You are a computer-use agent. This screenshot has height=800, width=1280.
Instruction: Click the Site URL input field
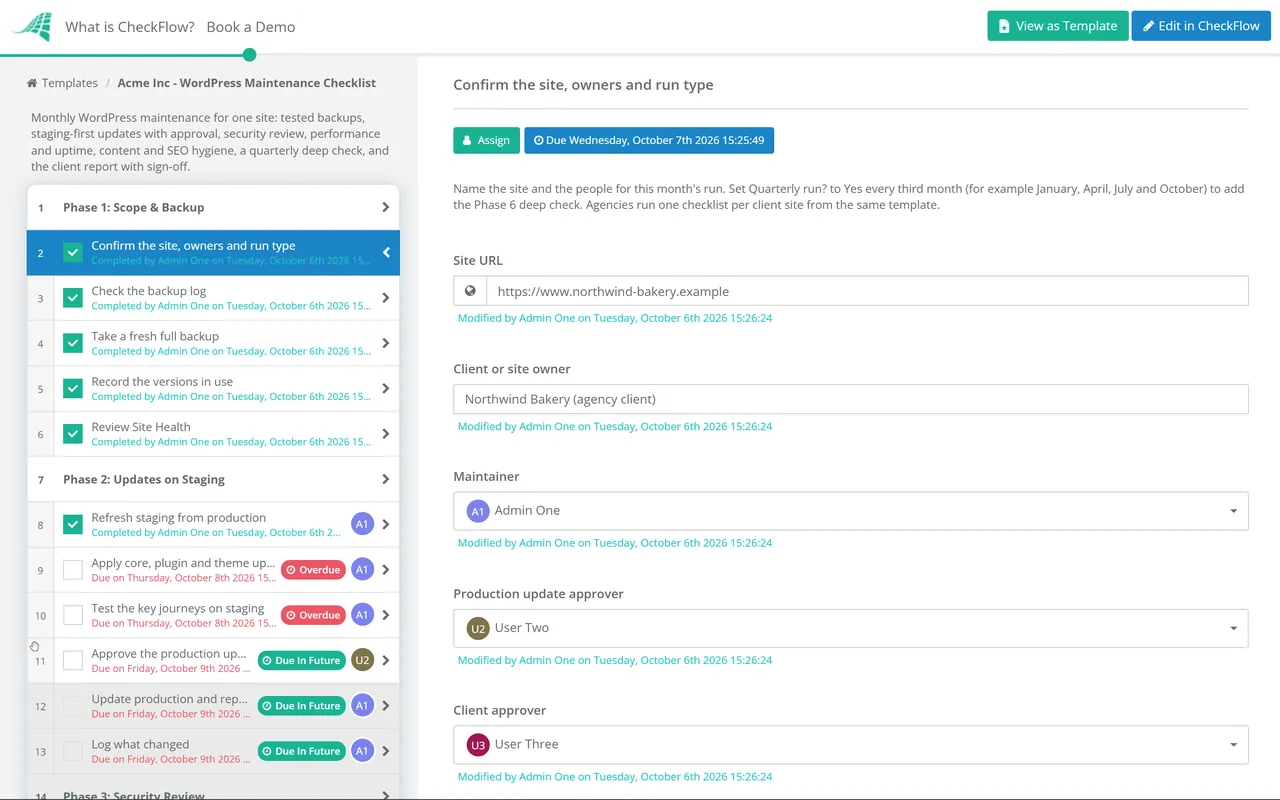[867, 291]
